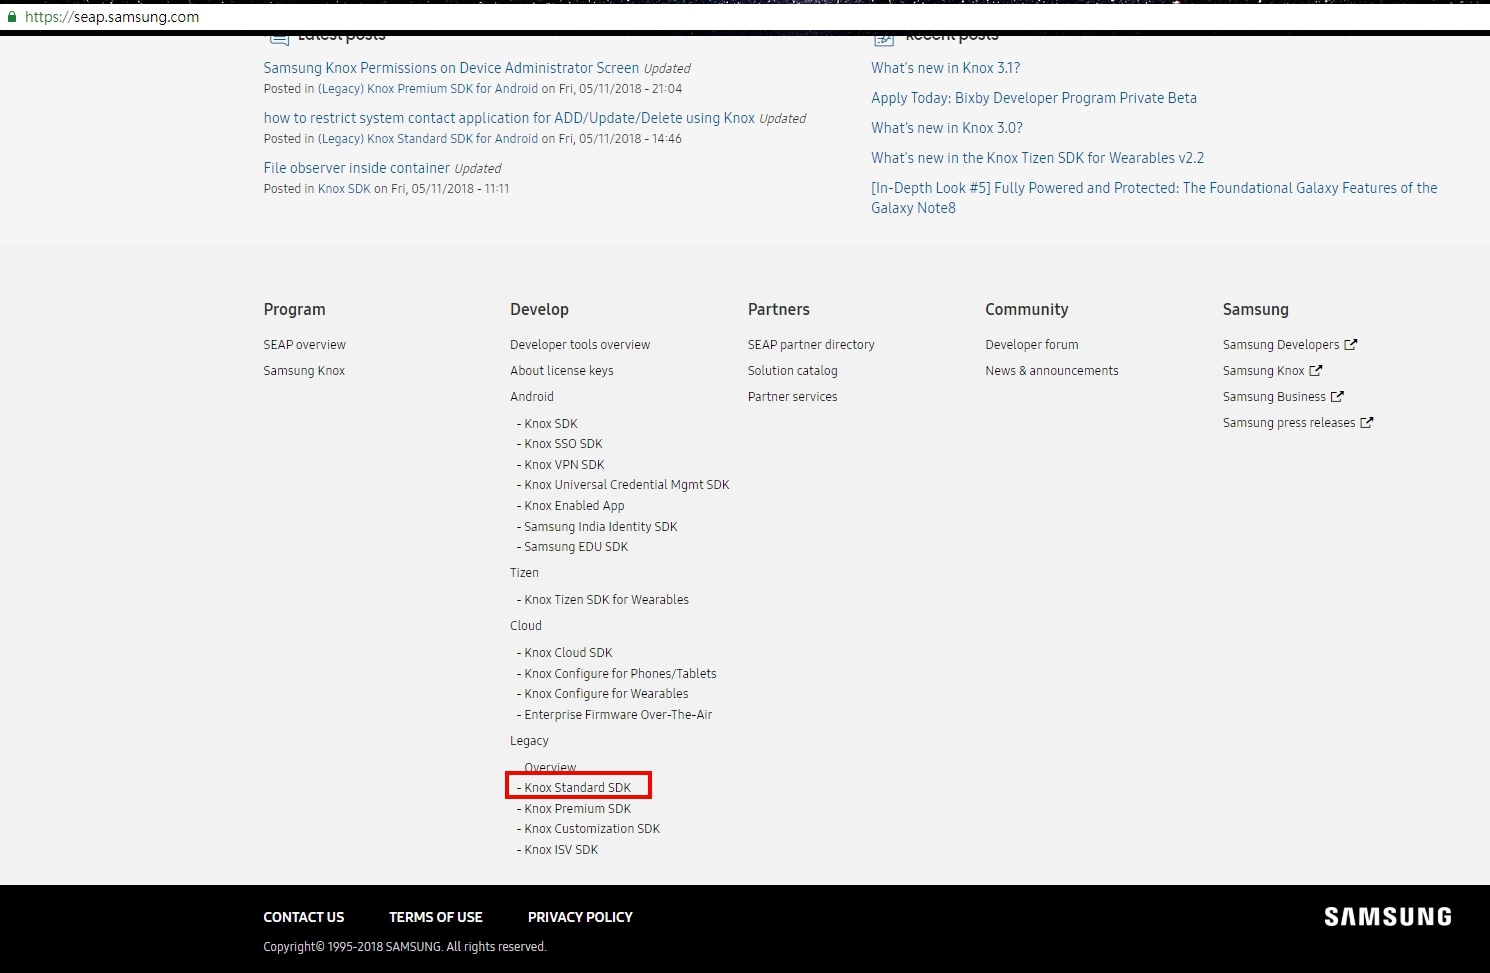The height and width of the screenshot is (973, 1490).
Task: Open 'Knox Configure for Wearables' link
Action: (607, 694)
